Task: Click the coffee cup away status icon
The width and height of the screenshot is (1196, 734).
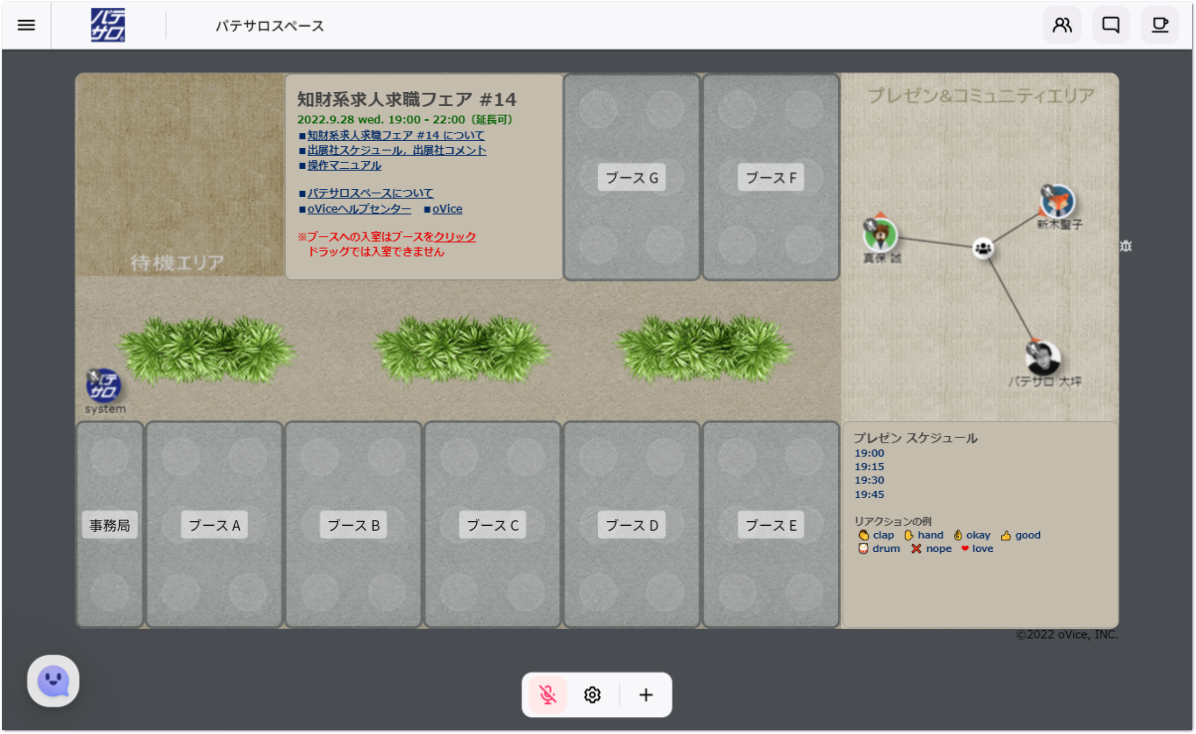Action: (1159, 25)
